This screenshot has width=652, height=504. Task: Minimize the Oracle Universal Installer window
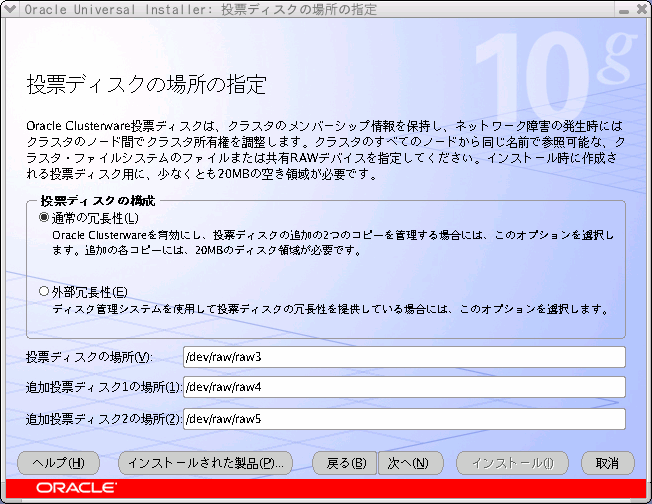coord(624,10)
